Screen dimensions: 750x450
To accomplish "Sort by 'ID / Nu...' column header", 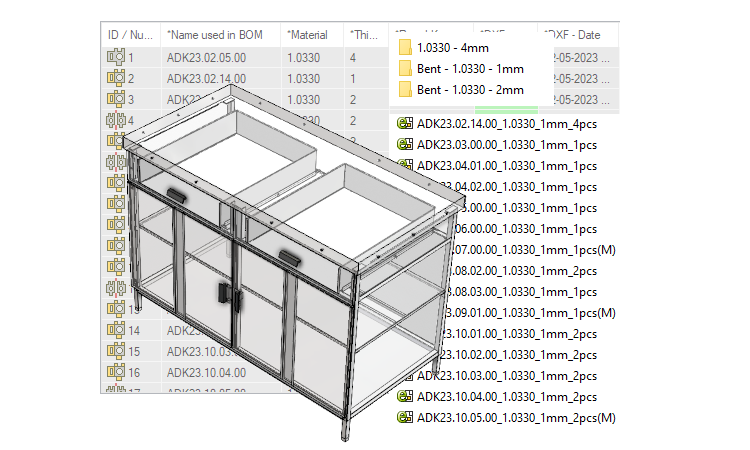I will [x=130, y=34].
